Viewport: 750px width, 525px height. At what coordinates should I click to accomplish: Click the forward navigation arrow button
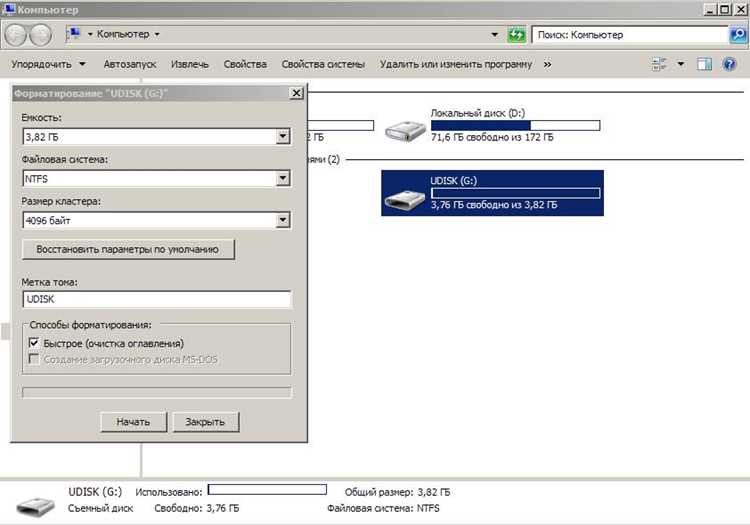(41, 34)
